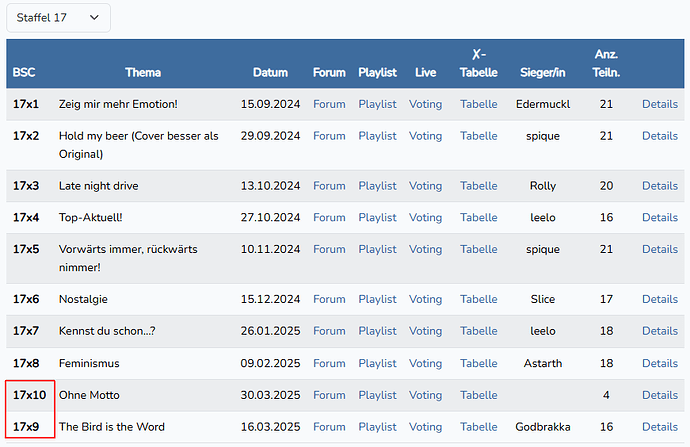
Task: Select winner name Godbrakka
Action: (x=543, y=427)
